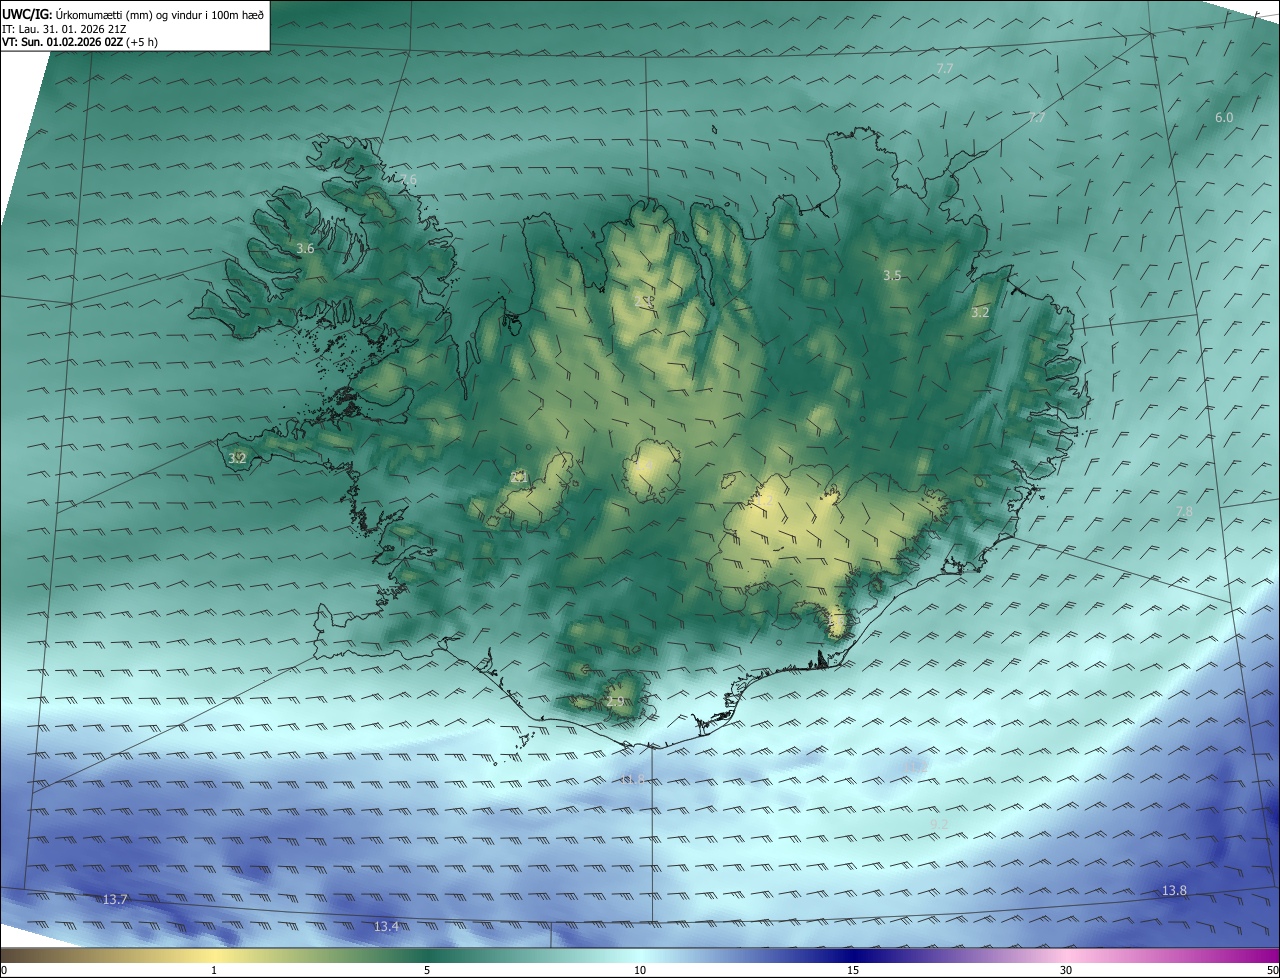The width and height of the screenshot is (1280, 978).
Task: Click the '1' tick label on the color scale
Action: (x=214, y=970)
